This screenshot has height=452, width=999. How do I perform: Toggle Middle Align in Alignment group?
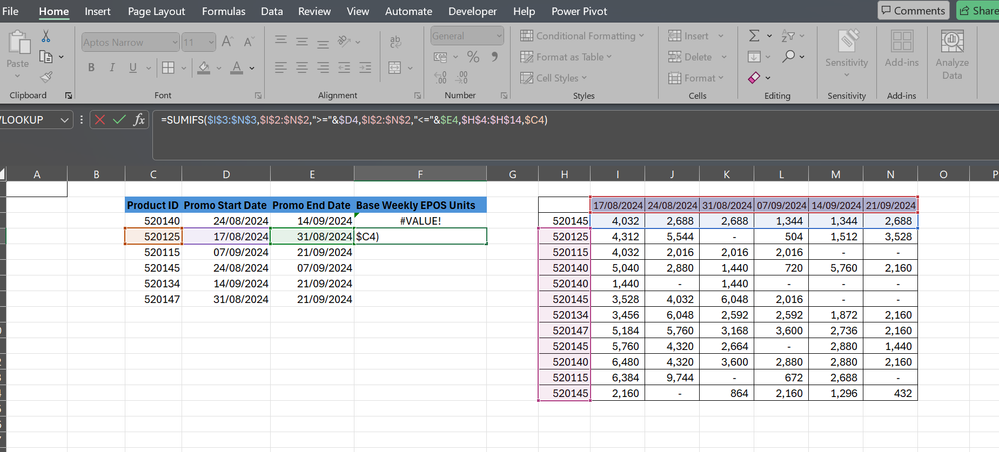(x=302, y=40)
